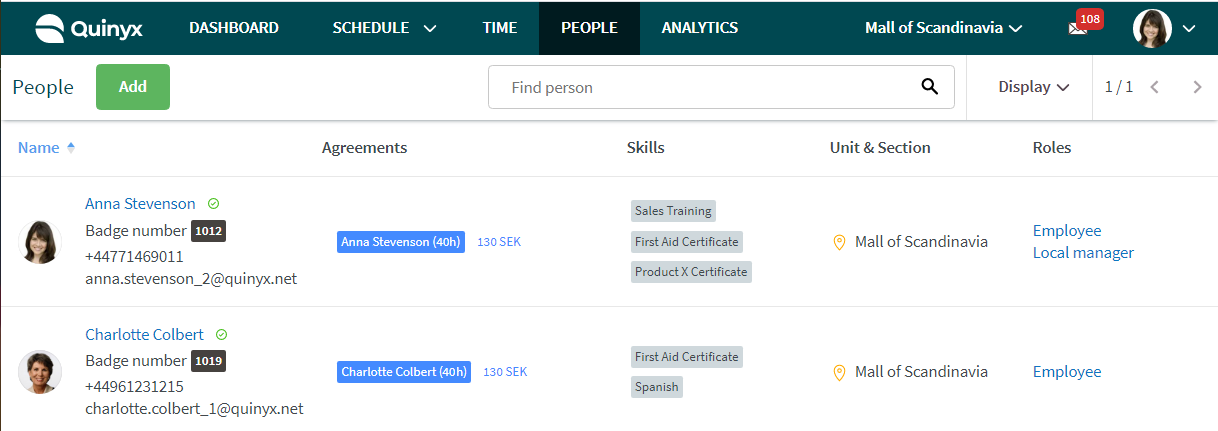Screen dimensions: 1218x431
Task: Click the green Add button
Action: click(133, 87)
